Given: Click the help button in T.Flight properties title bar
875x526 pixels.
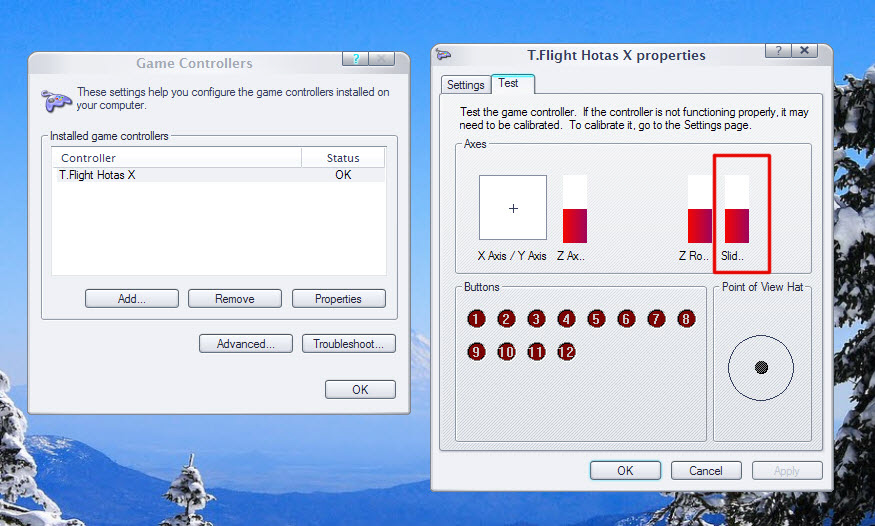Looking at the screenshot, I should [x=778, y=51].
